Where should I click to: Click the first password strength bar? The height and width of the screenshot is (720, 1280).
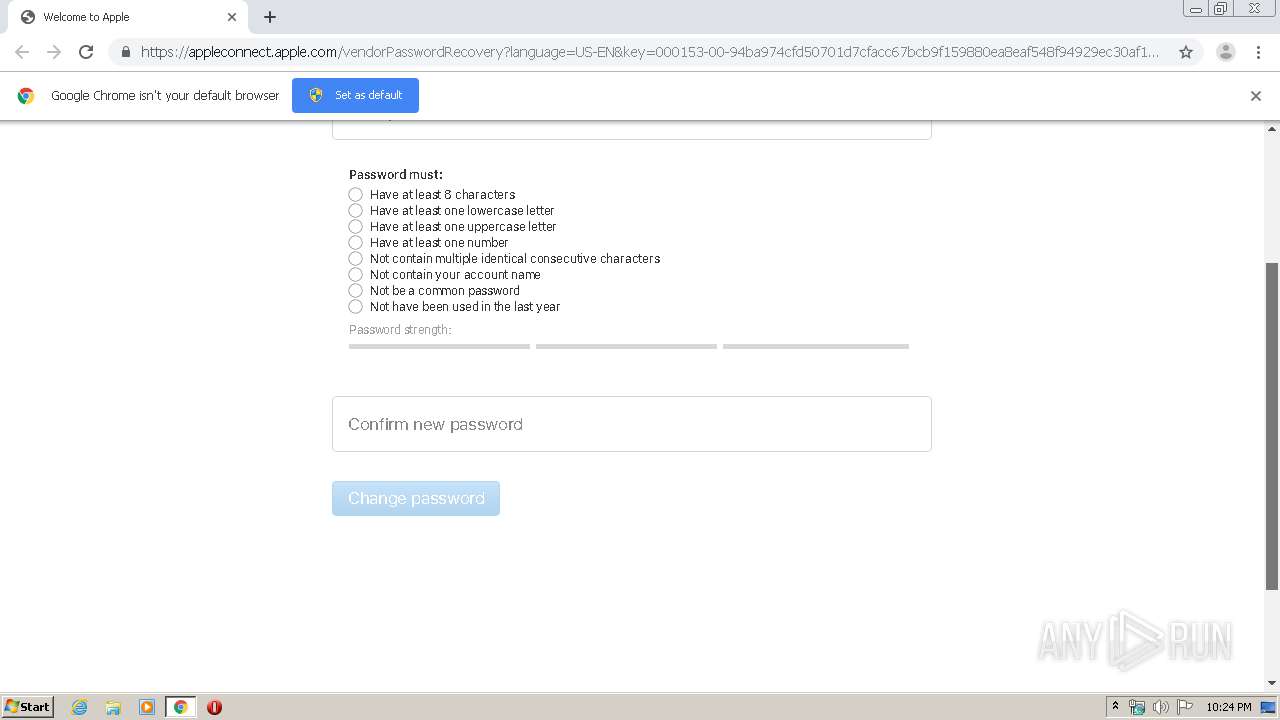pos(439,346)
